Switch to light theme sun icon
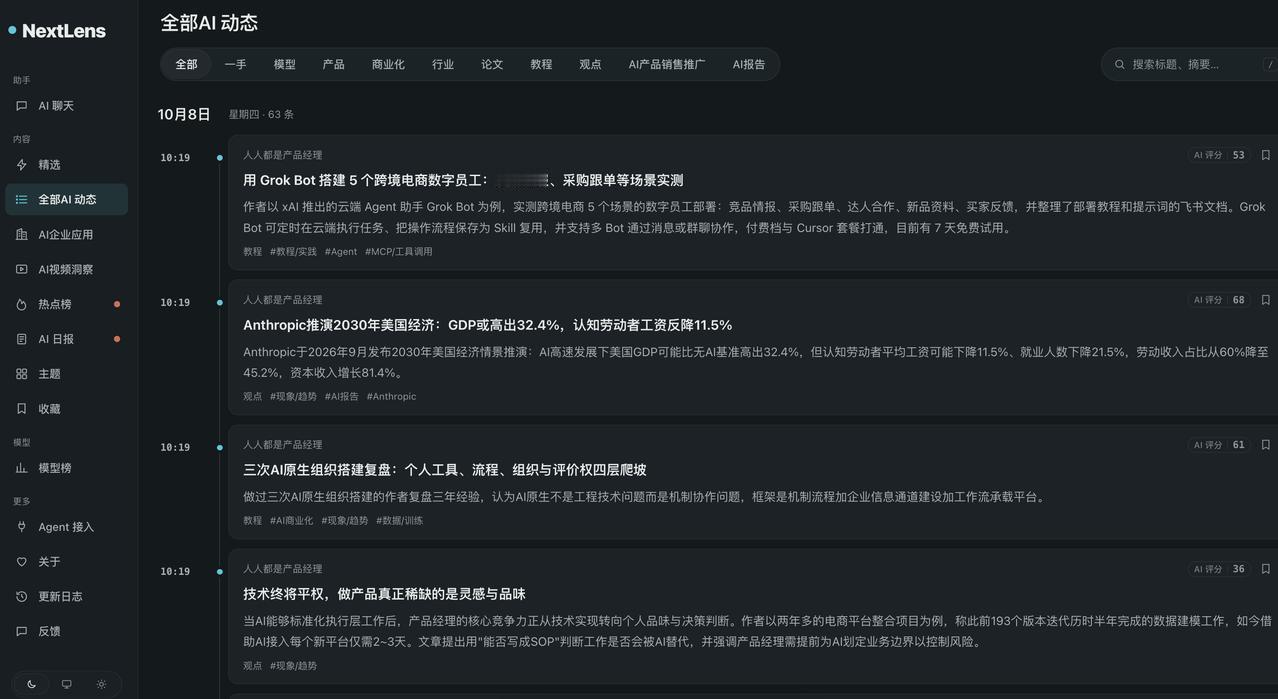1278x699 pixels. pos(101,685)
